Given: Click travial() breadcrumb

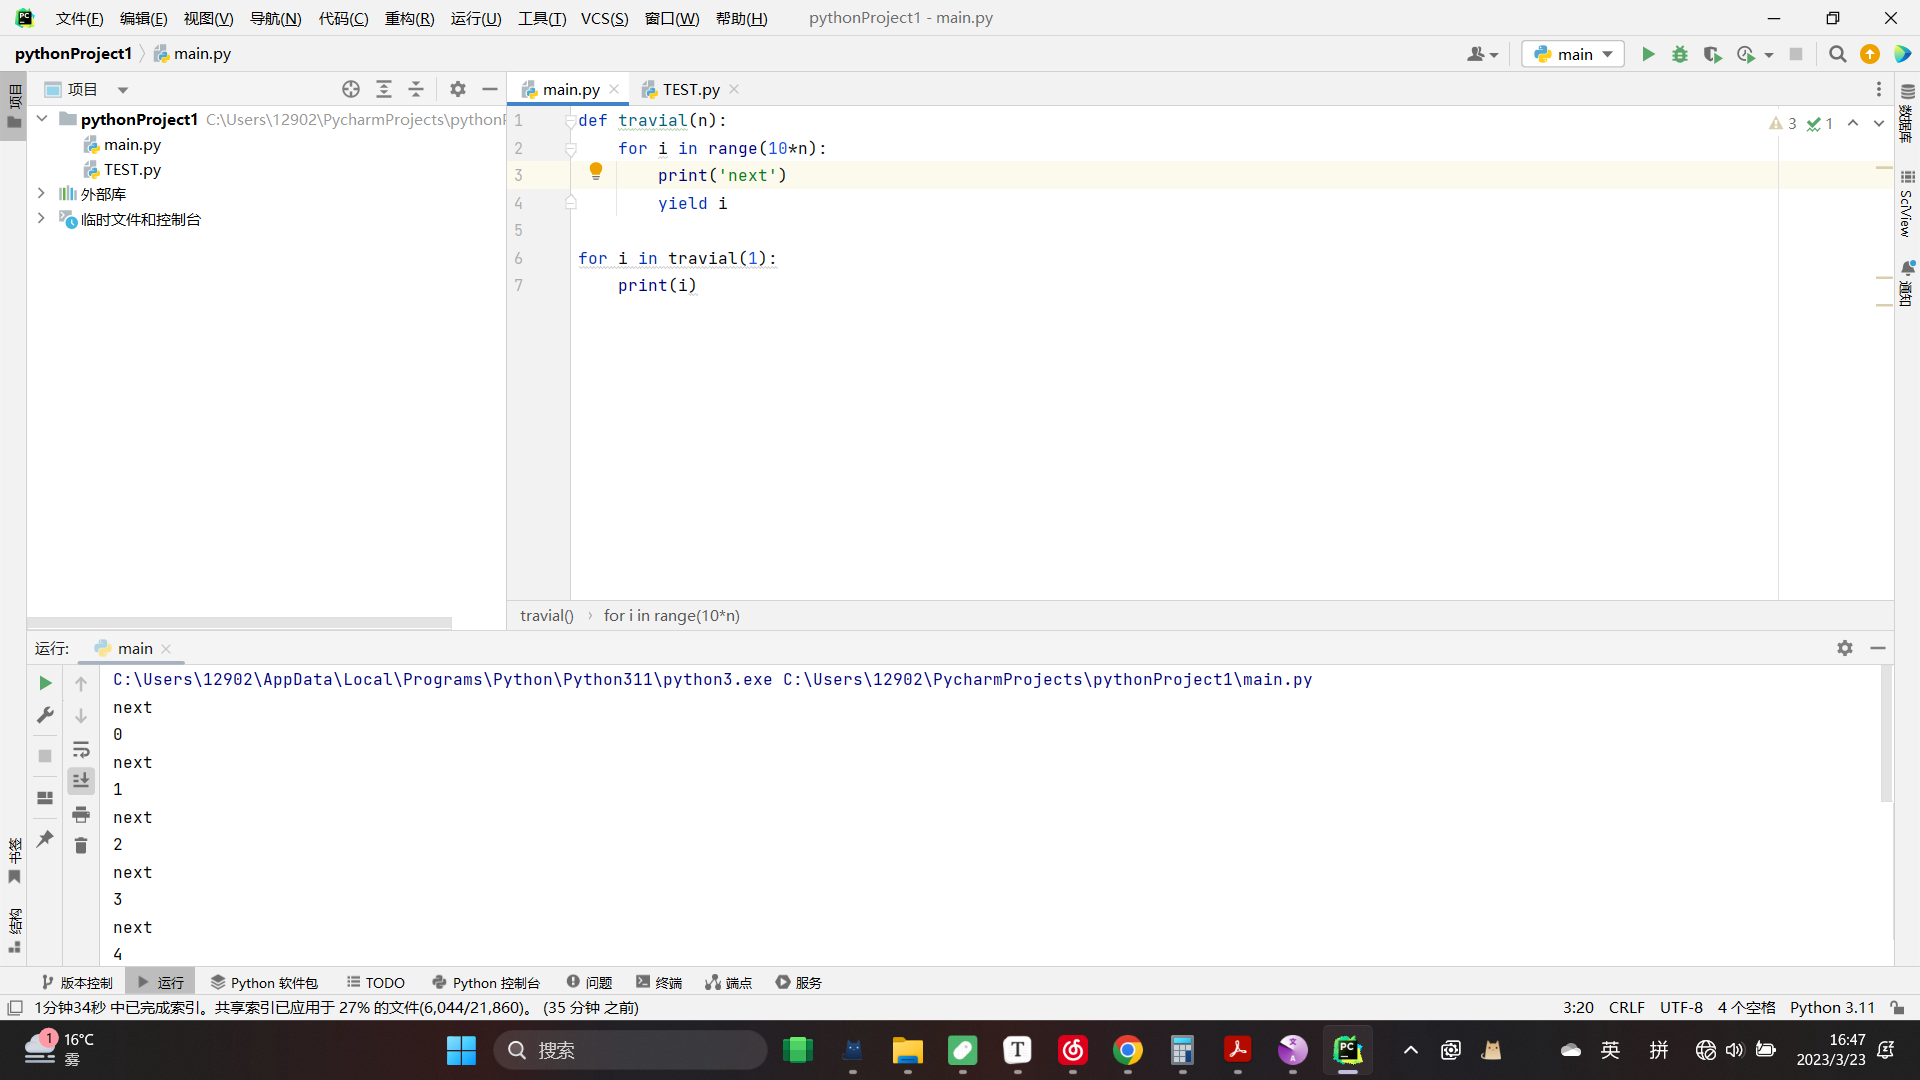Looking at the screenshot, I should 547,616.
